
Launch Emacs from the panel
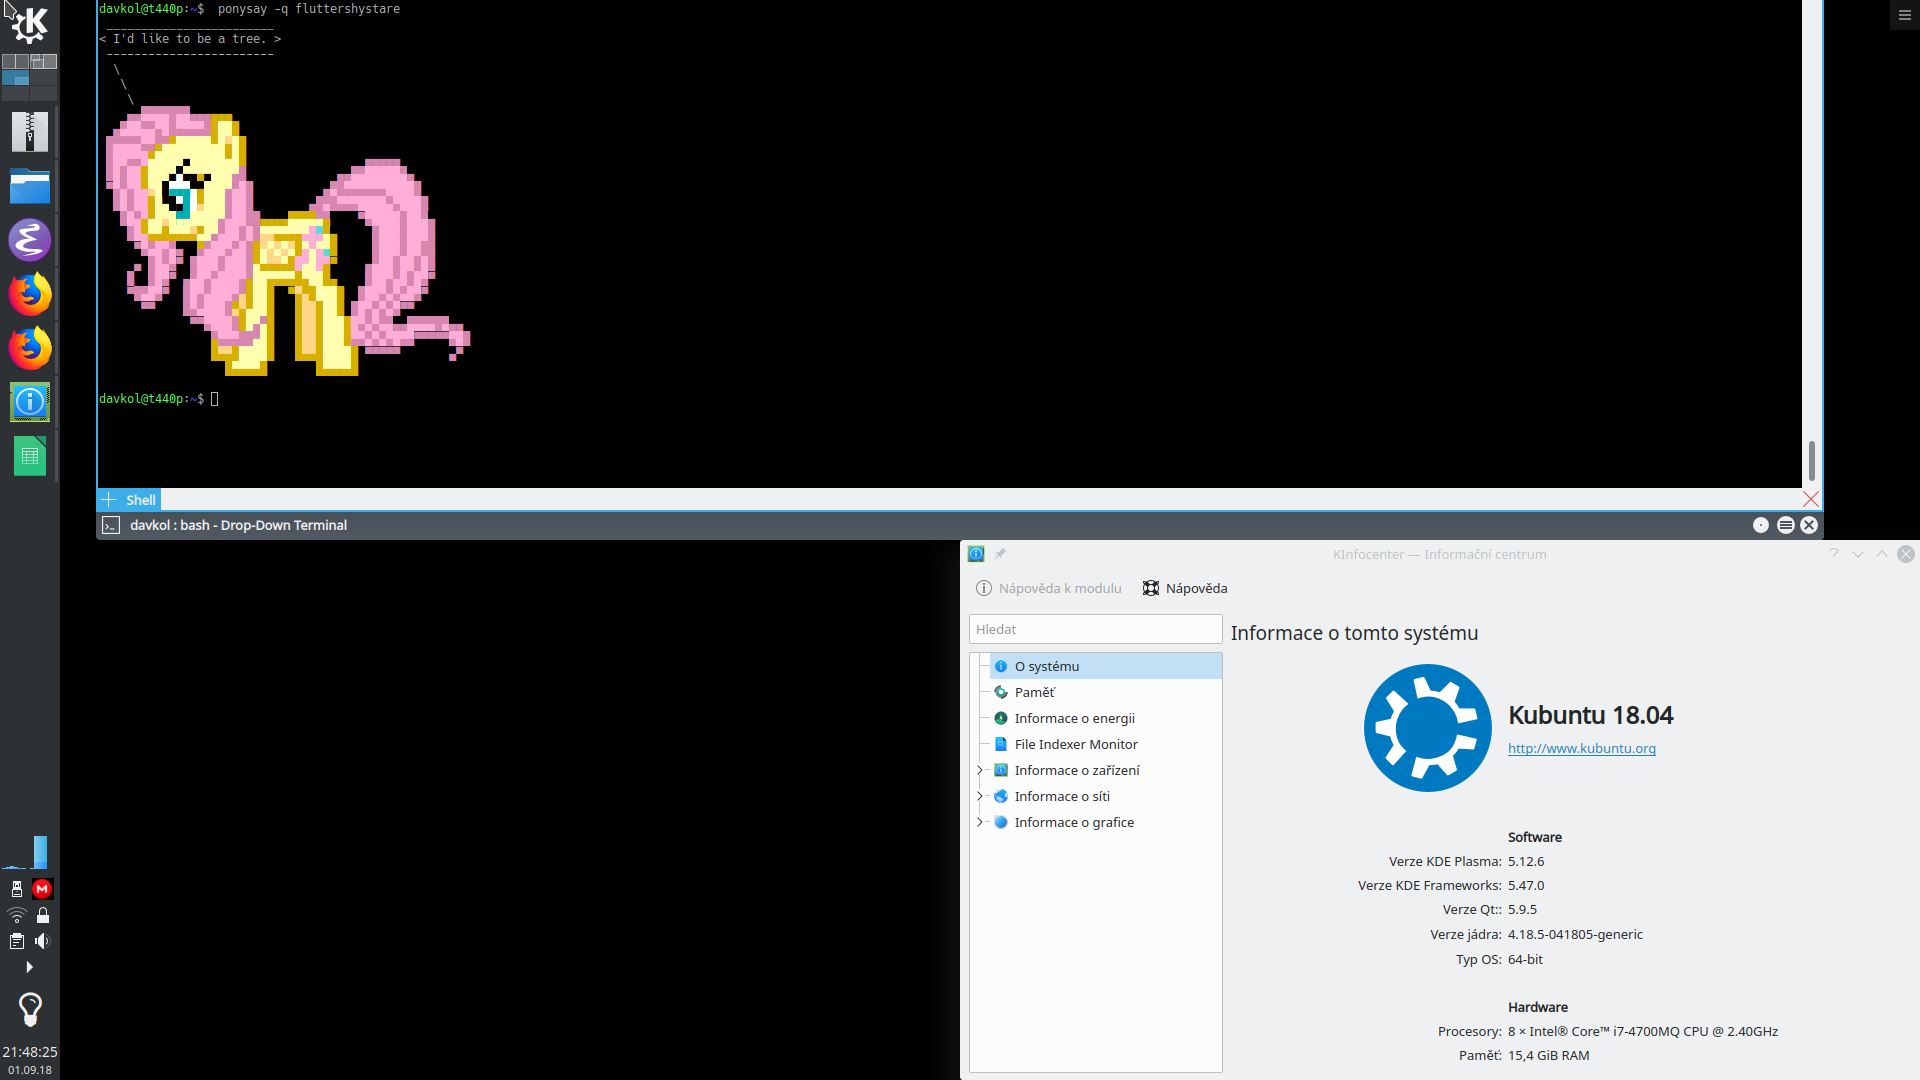click(30, 240)
